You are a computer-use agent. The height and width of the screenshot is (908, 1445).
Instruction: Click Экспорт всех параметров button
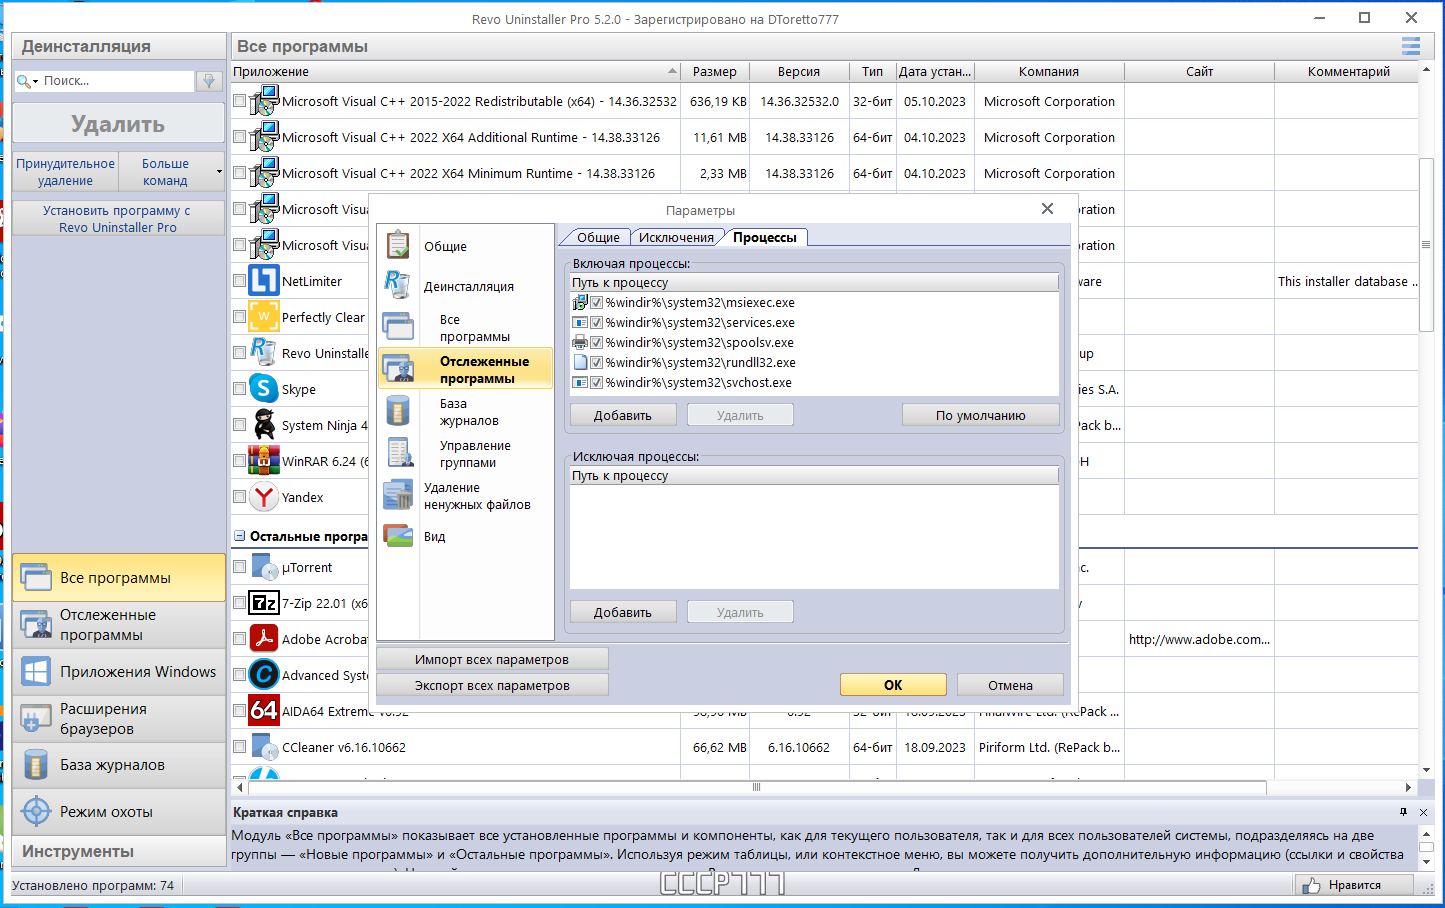click(492, 685)
